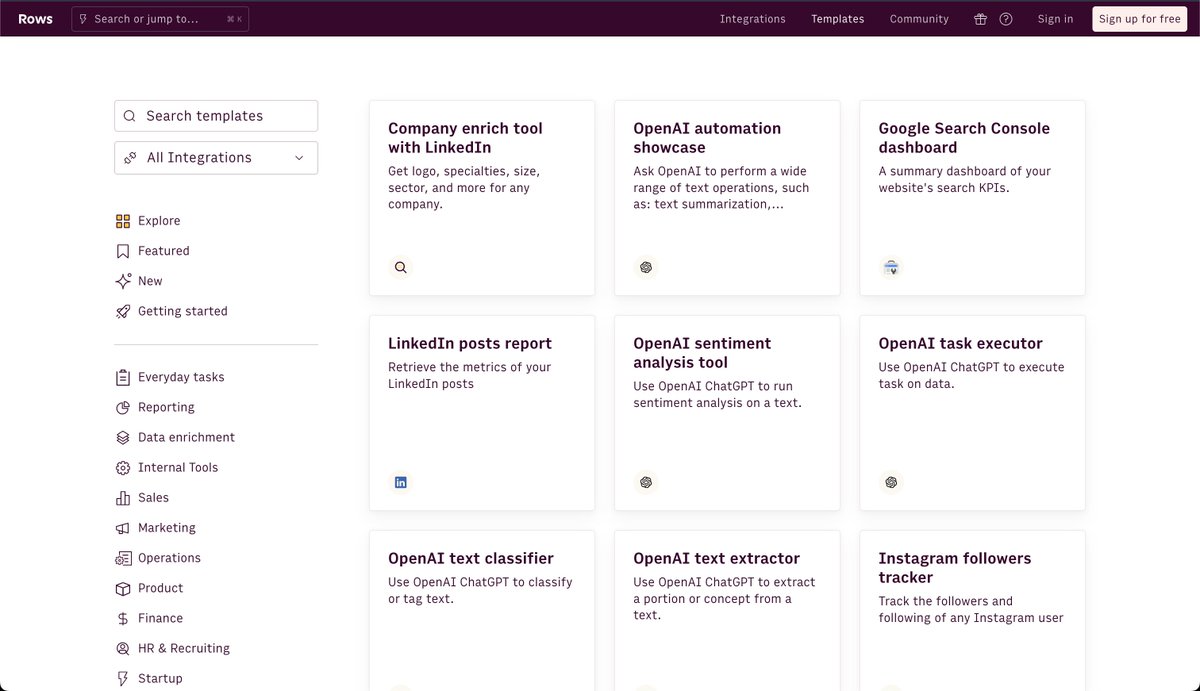Click Google Search Console icon on dashboard card
The width and height of the screenshot is (1200, 691).
[x=891, y=267]
